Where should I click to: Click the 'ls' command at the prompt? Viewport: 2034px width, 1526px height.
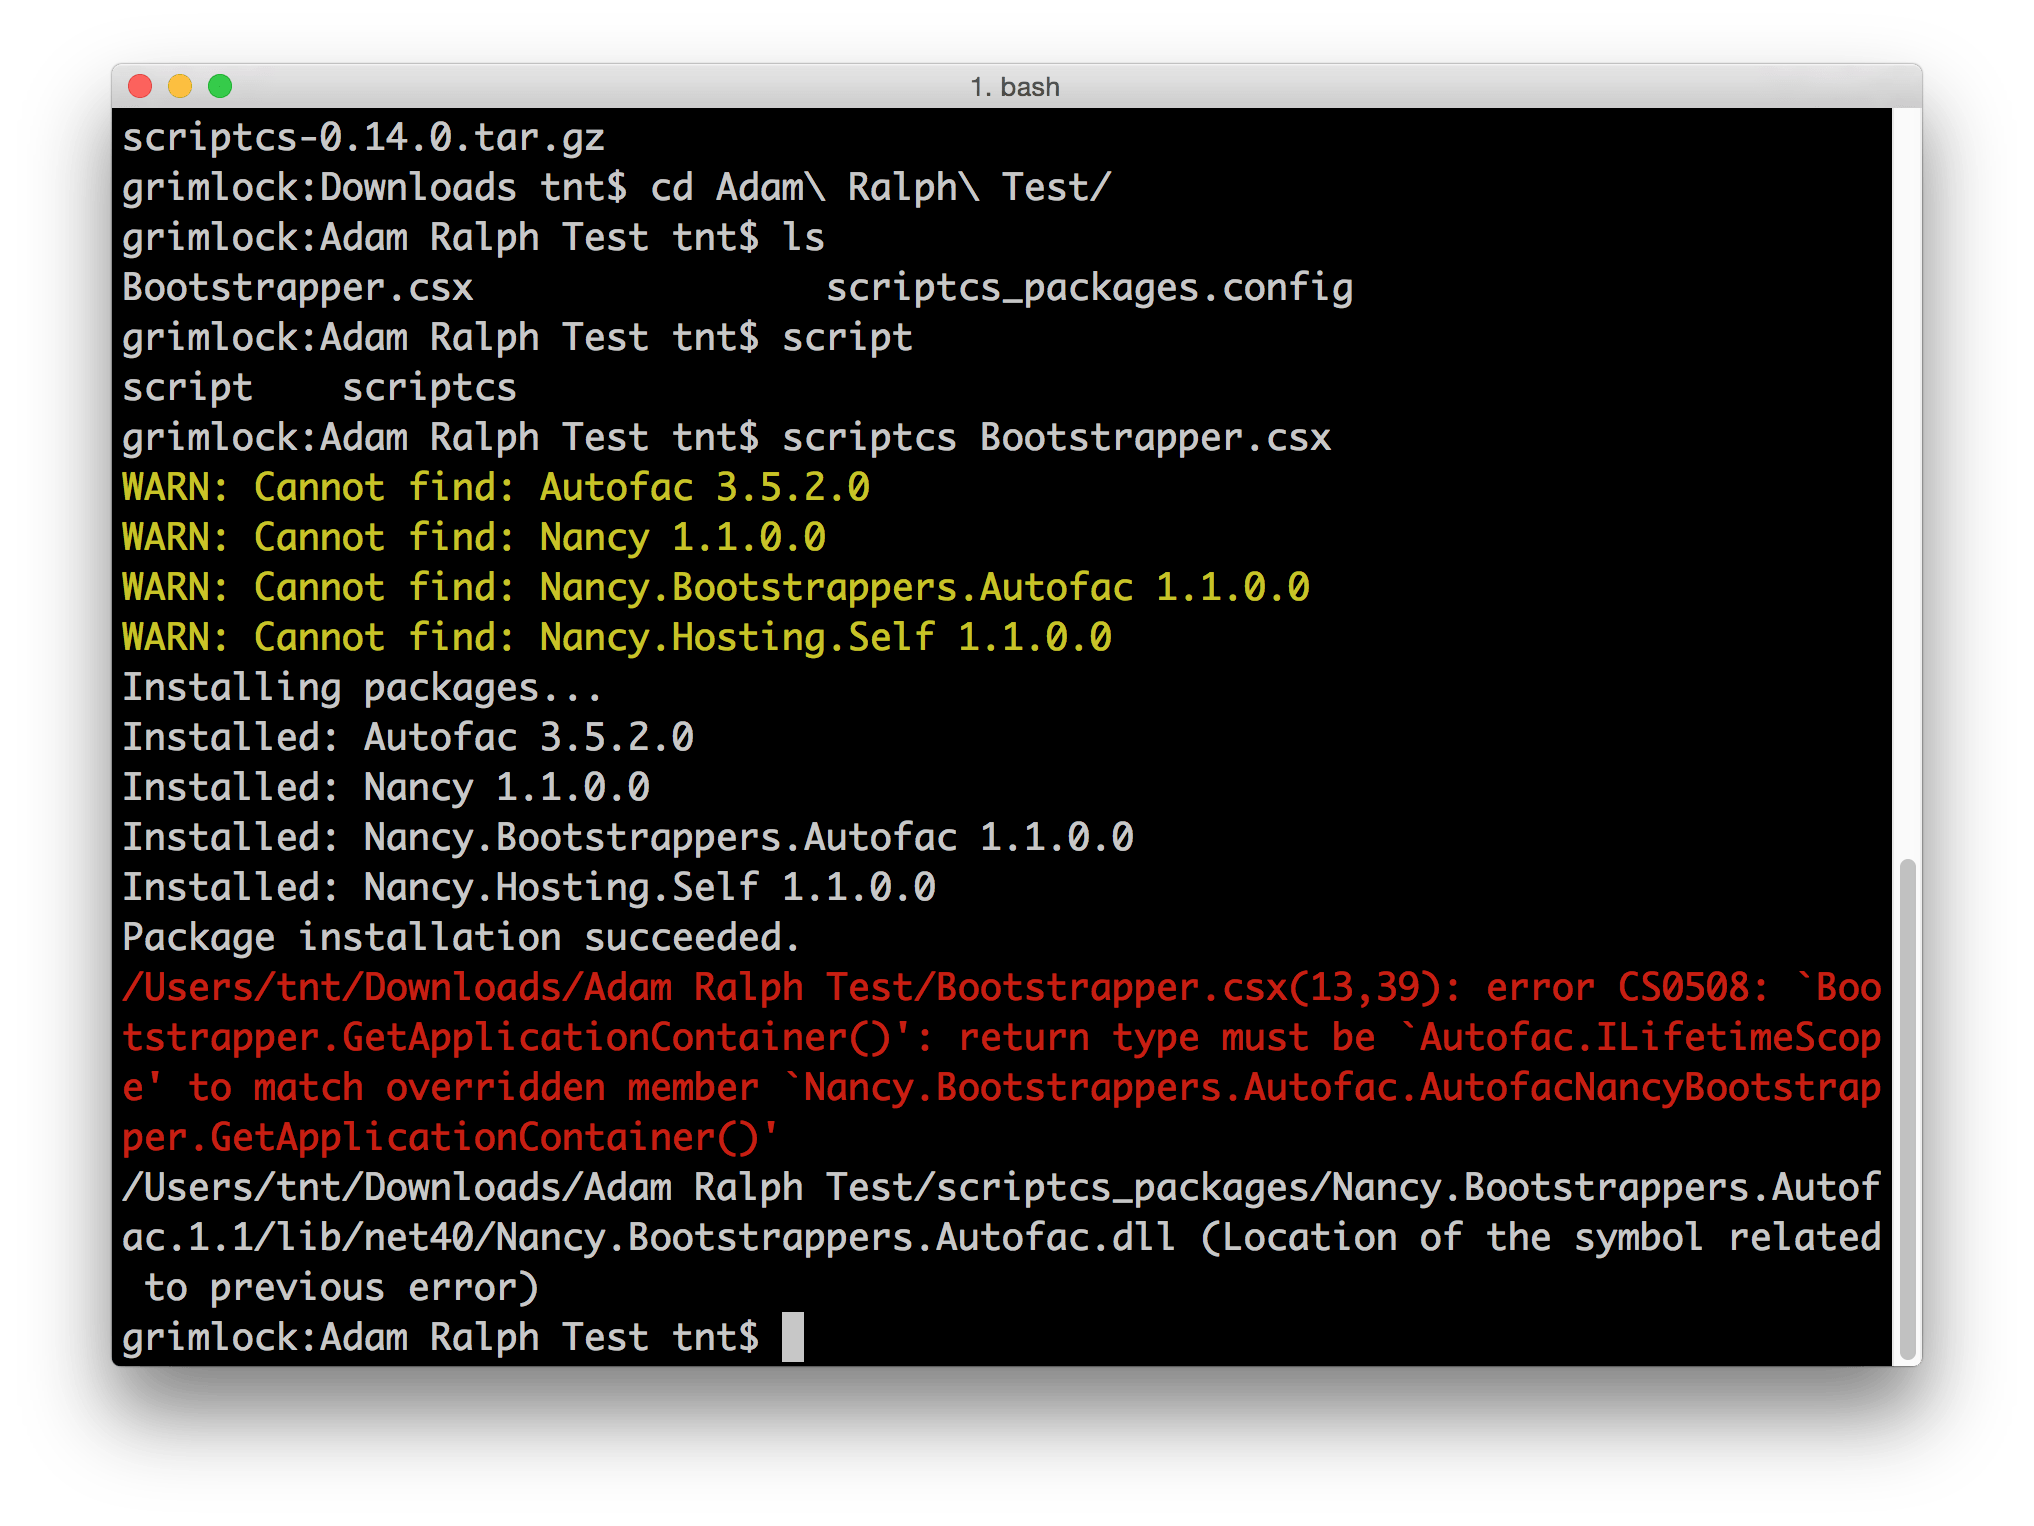click(x=804, y=238)
